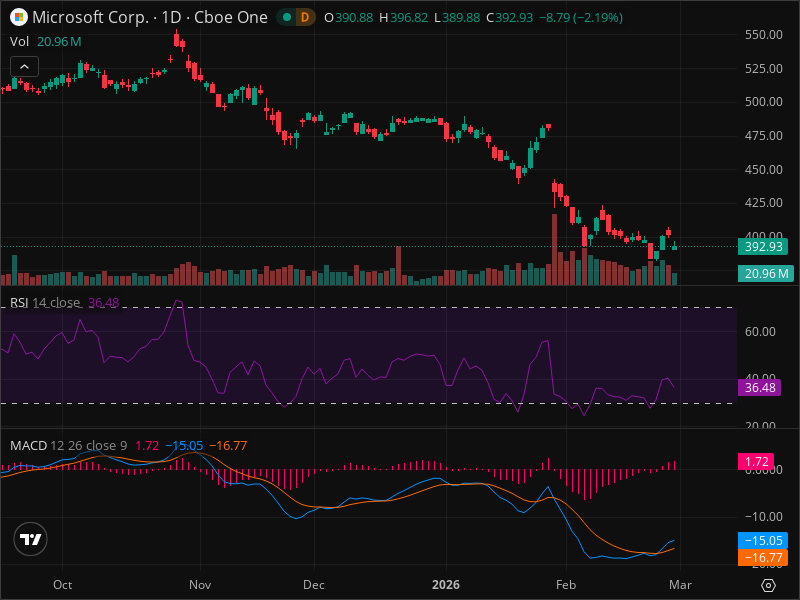Click the high value H396.82

click(404, 17)
